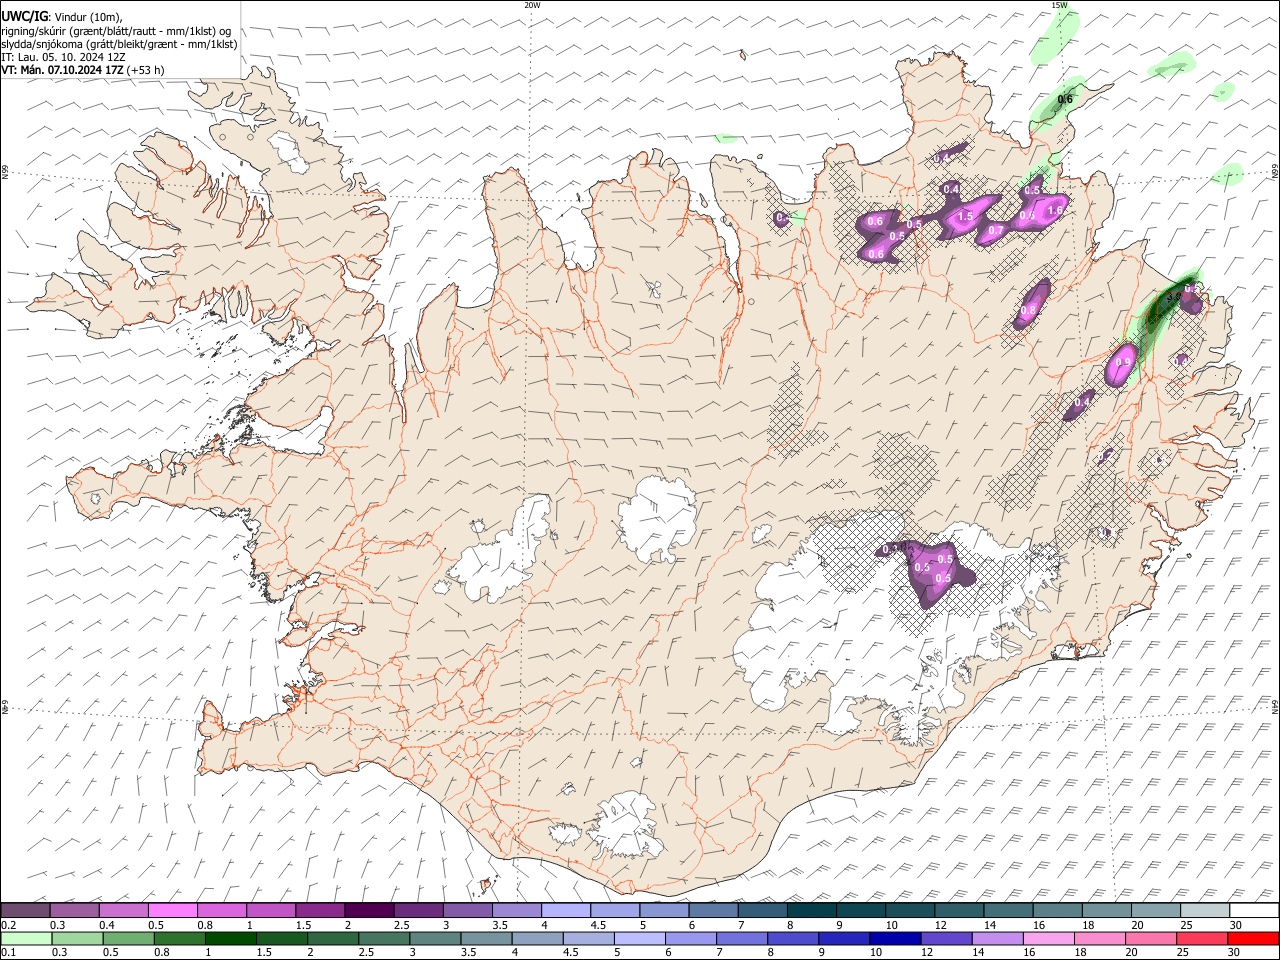Image resolution: width=1280 pixels, height=960 pixels.
Task: Click the light lavender 4–4.5 snow legend swatch
Action: click(x=565, y=911)
